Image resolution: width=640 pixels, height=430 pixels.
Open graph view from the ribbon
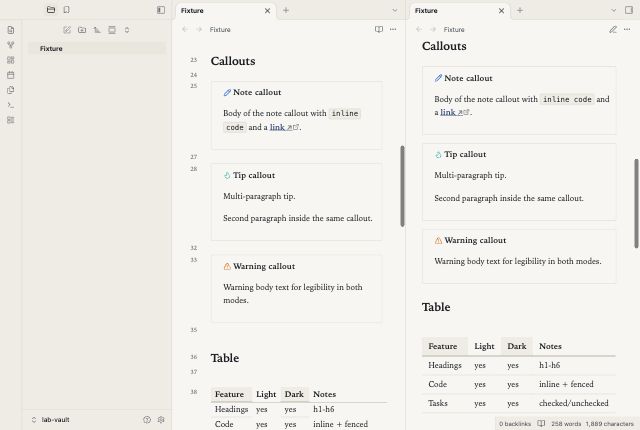(11, 45)
